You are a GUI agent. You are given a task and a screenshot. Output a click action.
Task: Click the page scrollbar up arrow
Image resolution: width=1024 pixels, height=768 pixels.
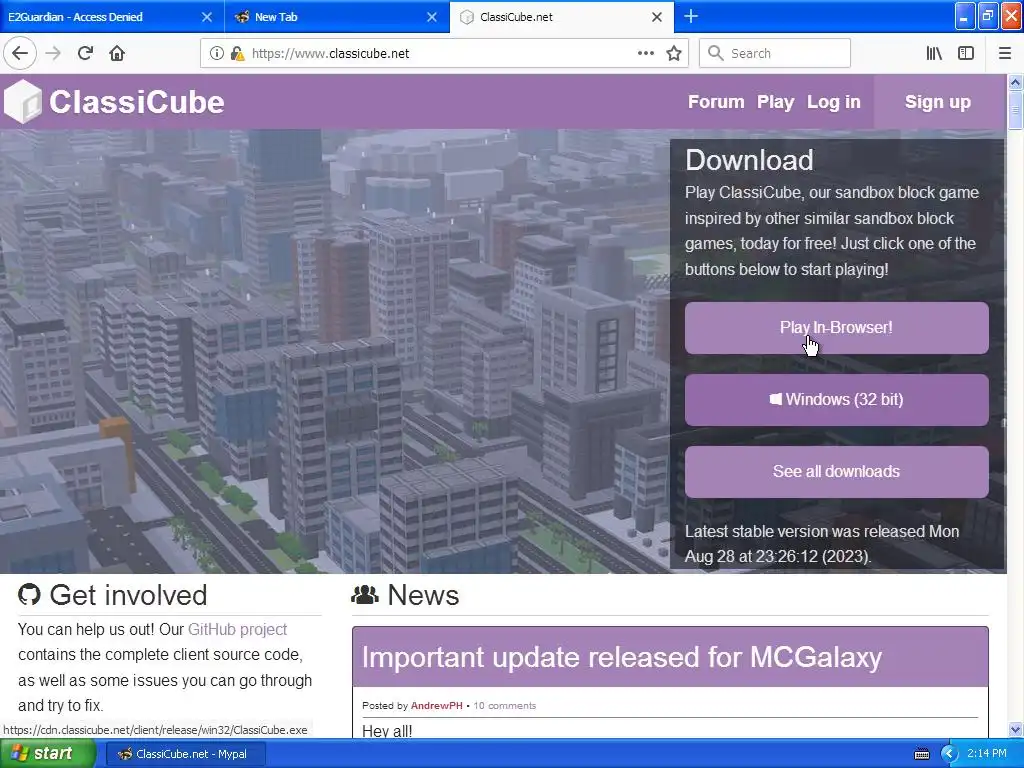(1015, 82)
